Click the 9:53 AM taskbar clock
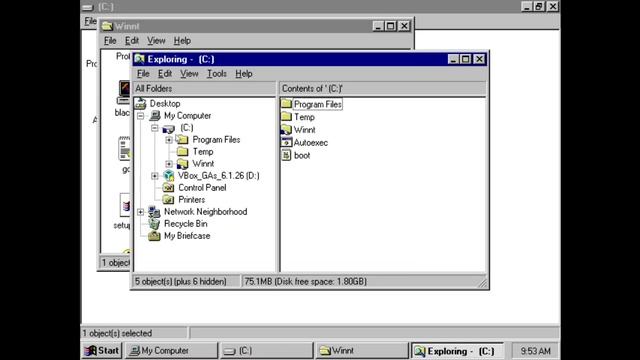This screenshot has height=360, width=640. coord(535,351)
